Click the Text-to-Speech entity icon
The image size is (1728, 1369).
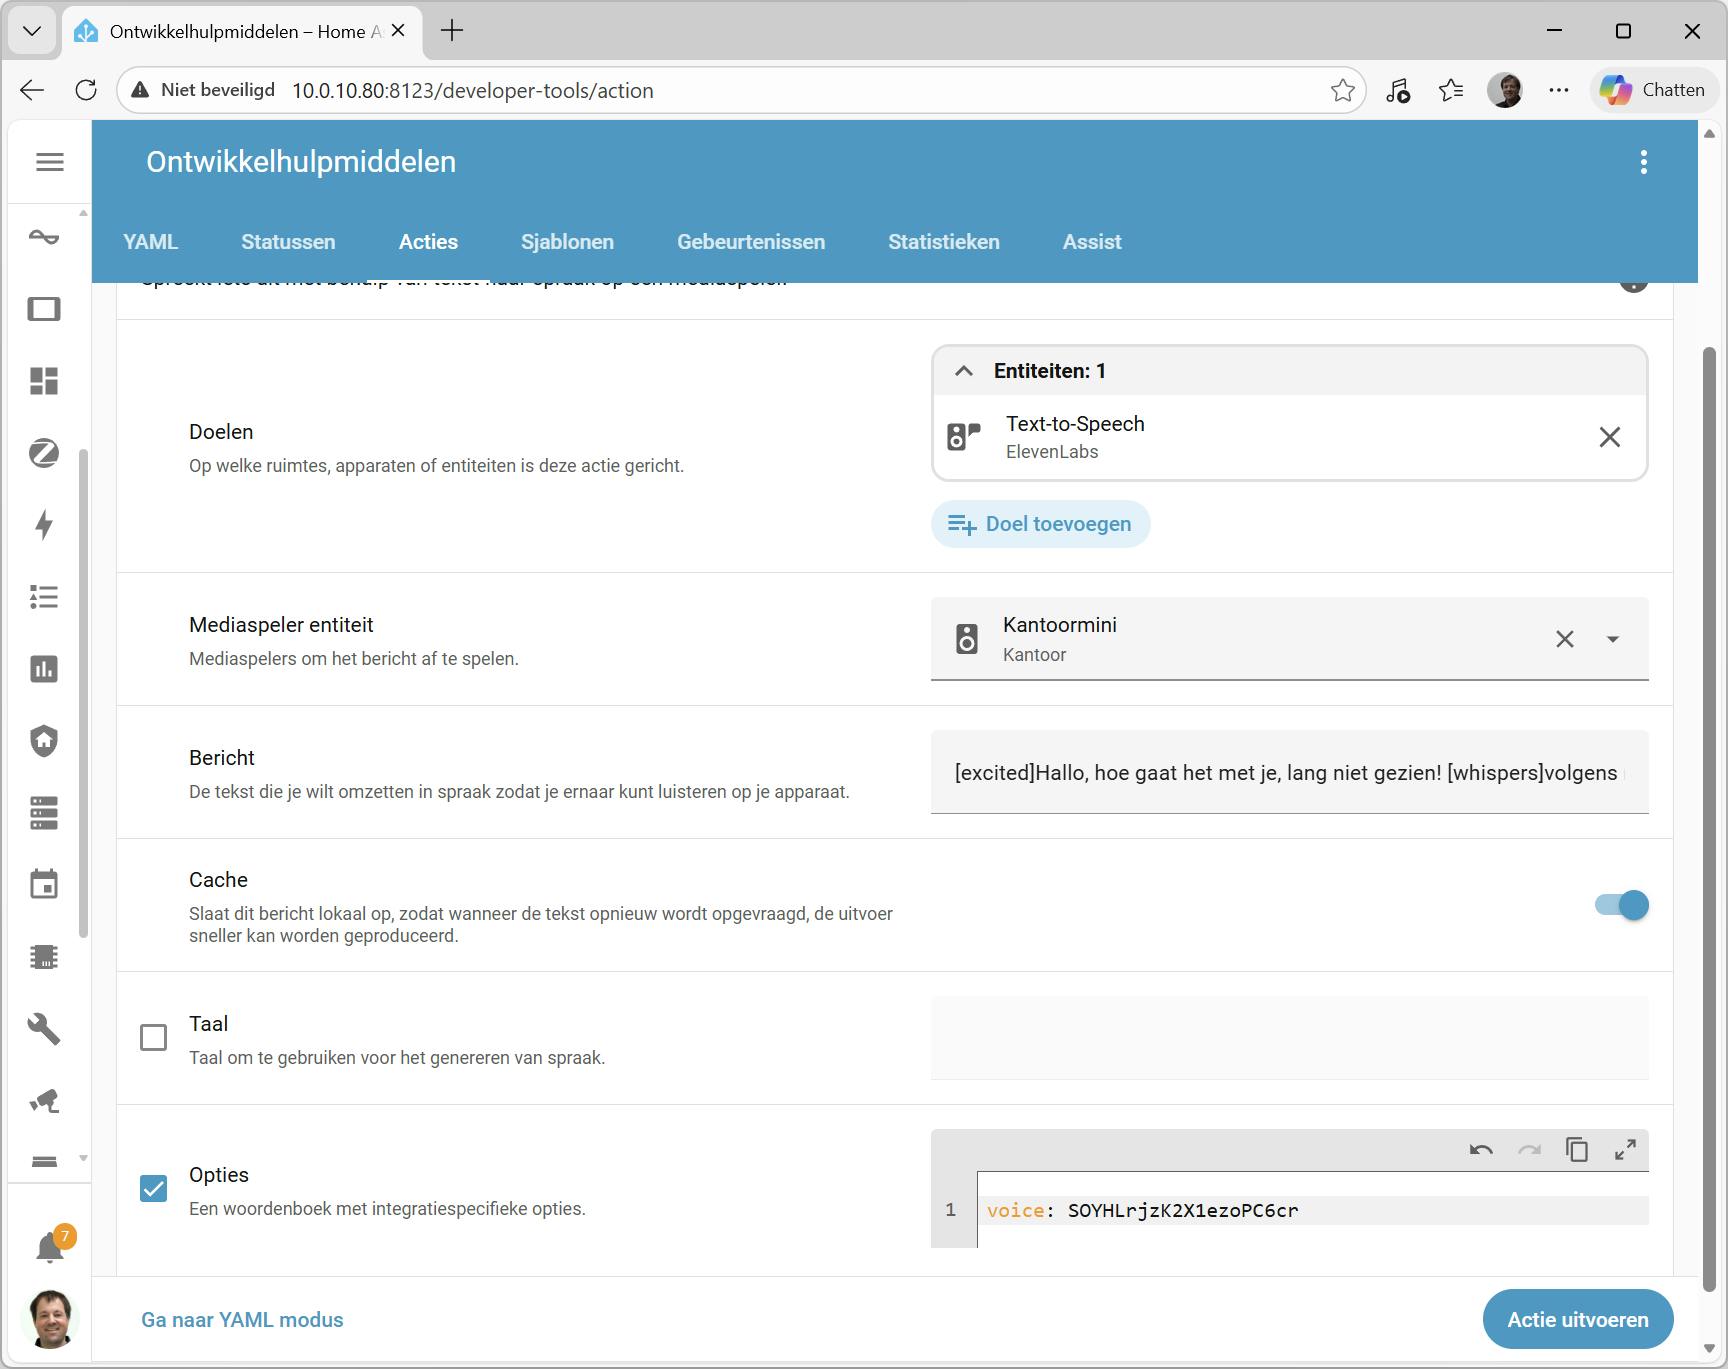[964, 437]
